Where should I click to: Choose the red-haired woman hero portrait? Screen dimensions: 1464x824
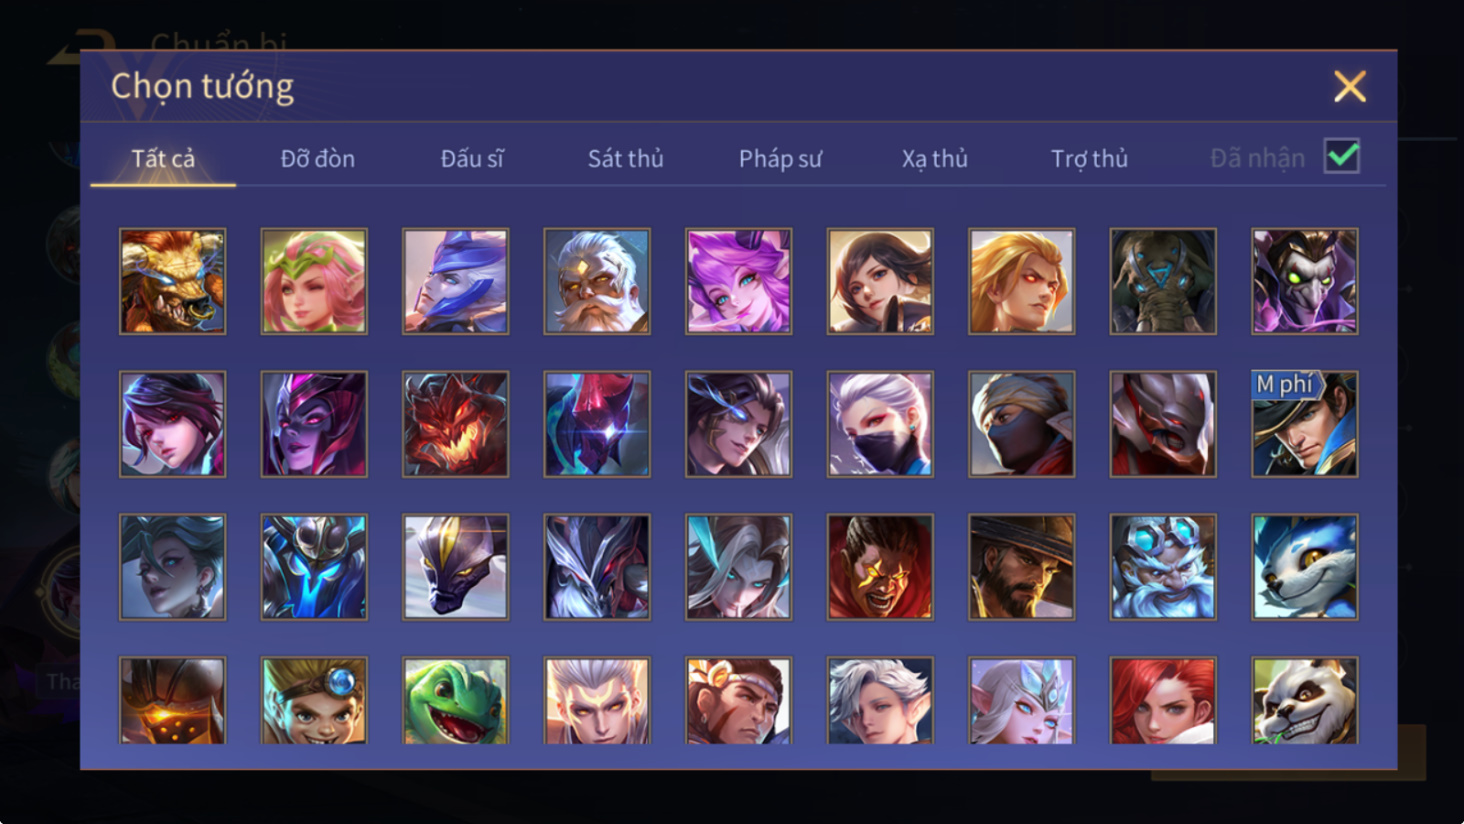(1163, 700)
